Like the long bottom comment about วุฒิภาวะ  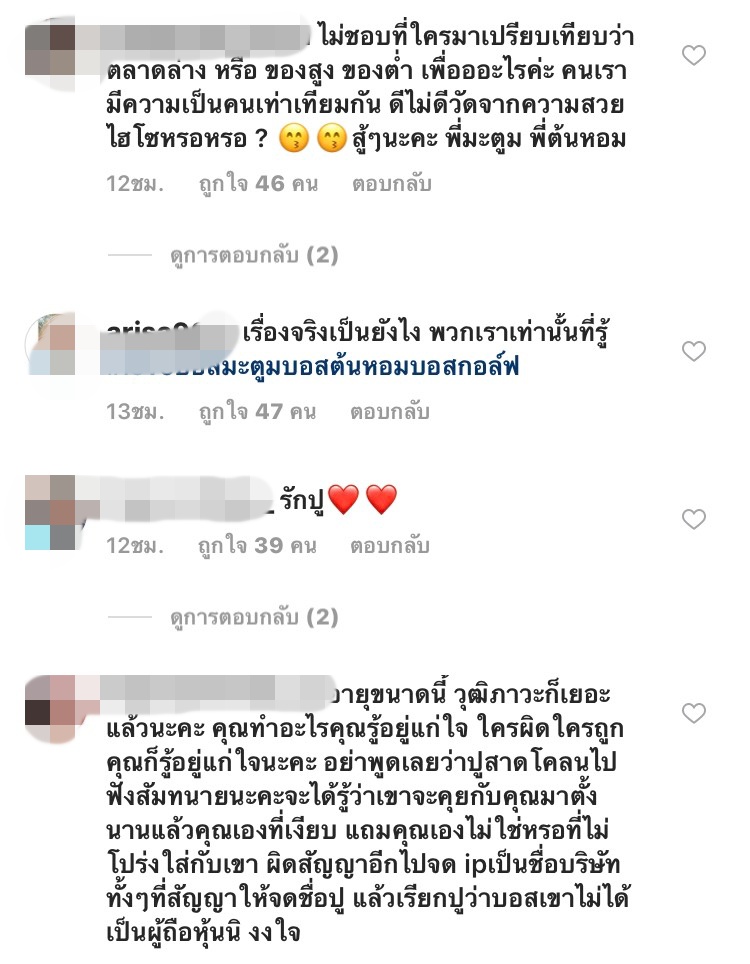coord(693,713)
